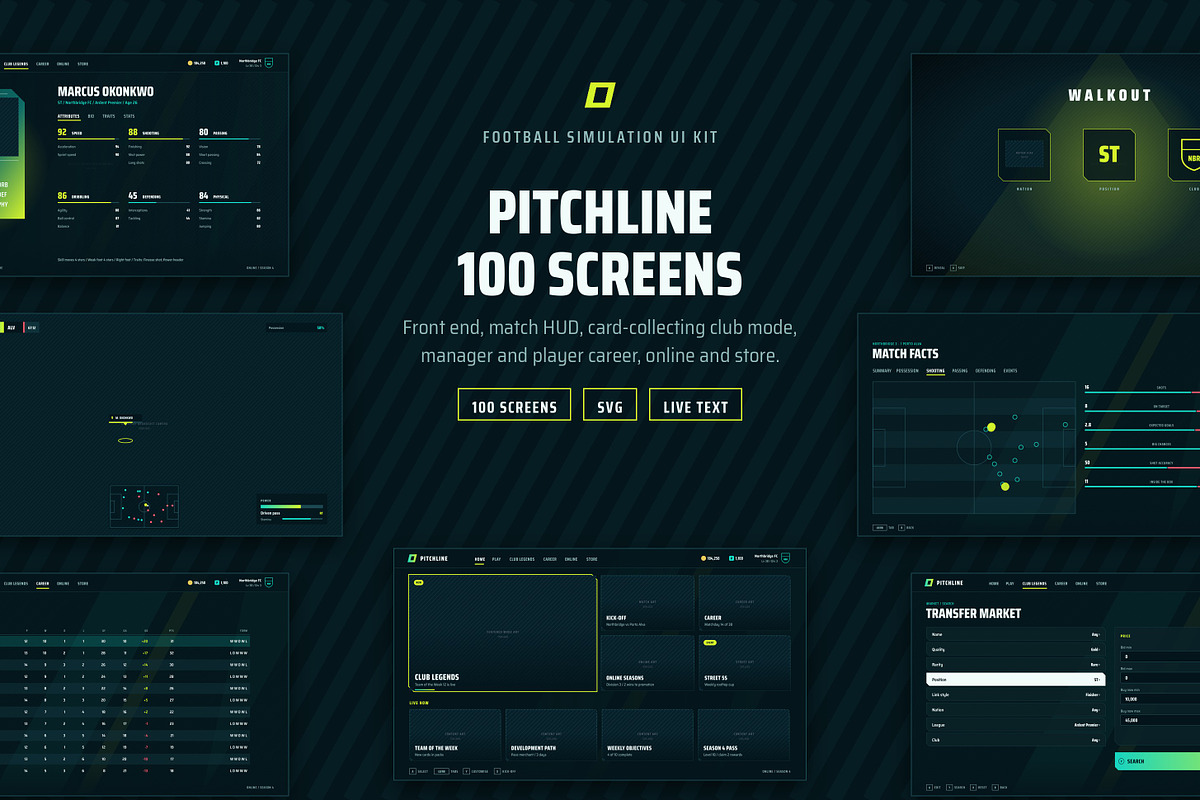Open the highlighted Position filter dropdown

coord(1016,679)
